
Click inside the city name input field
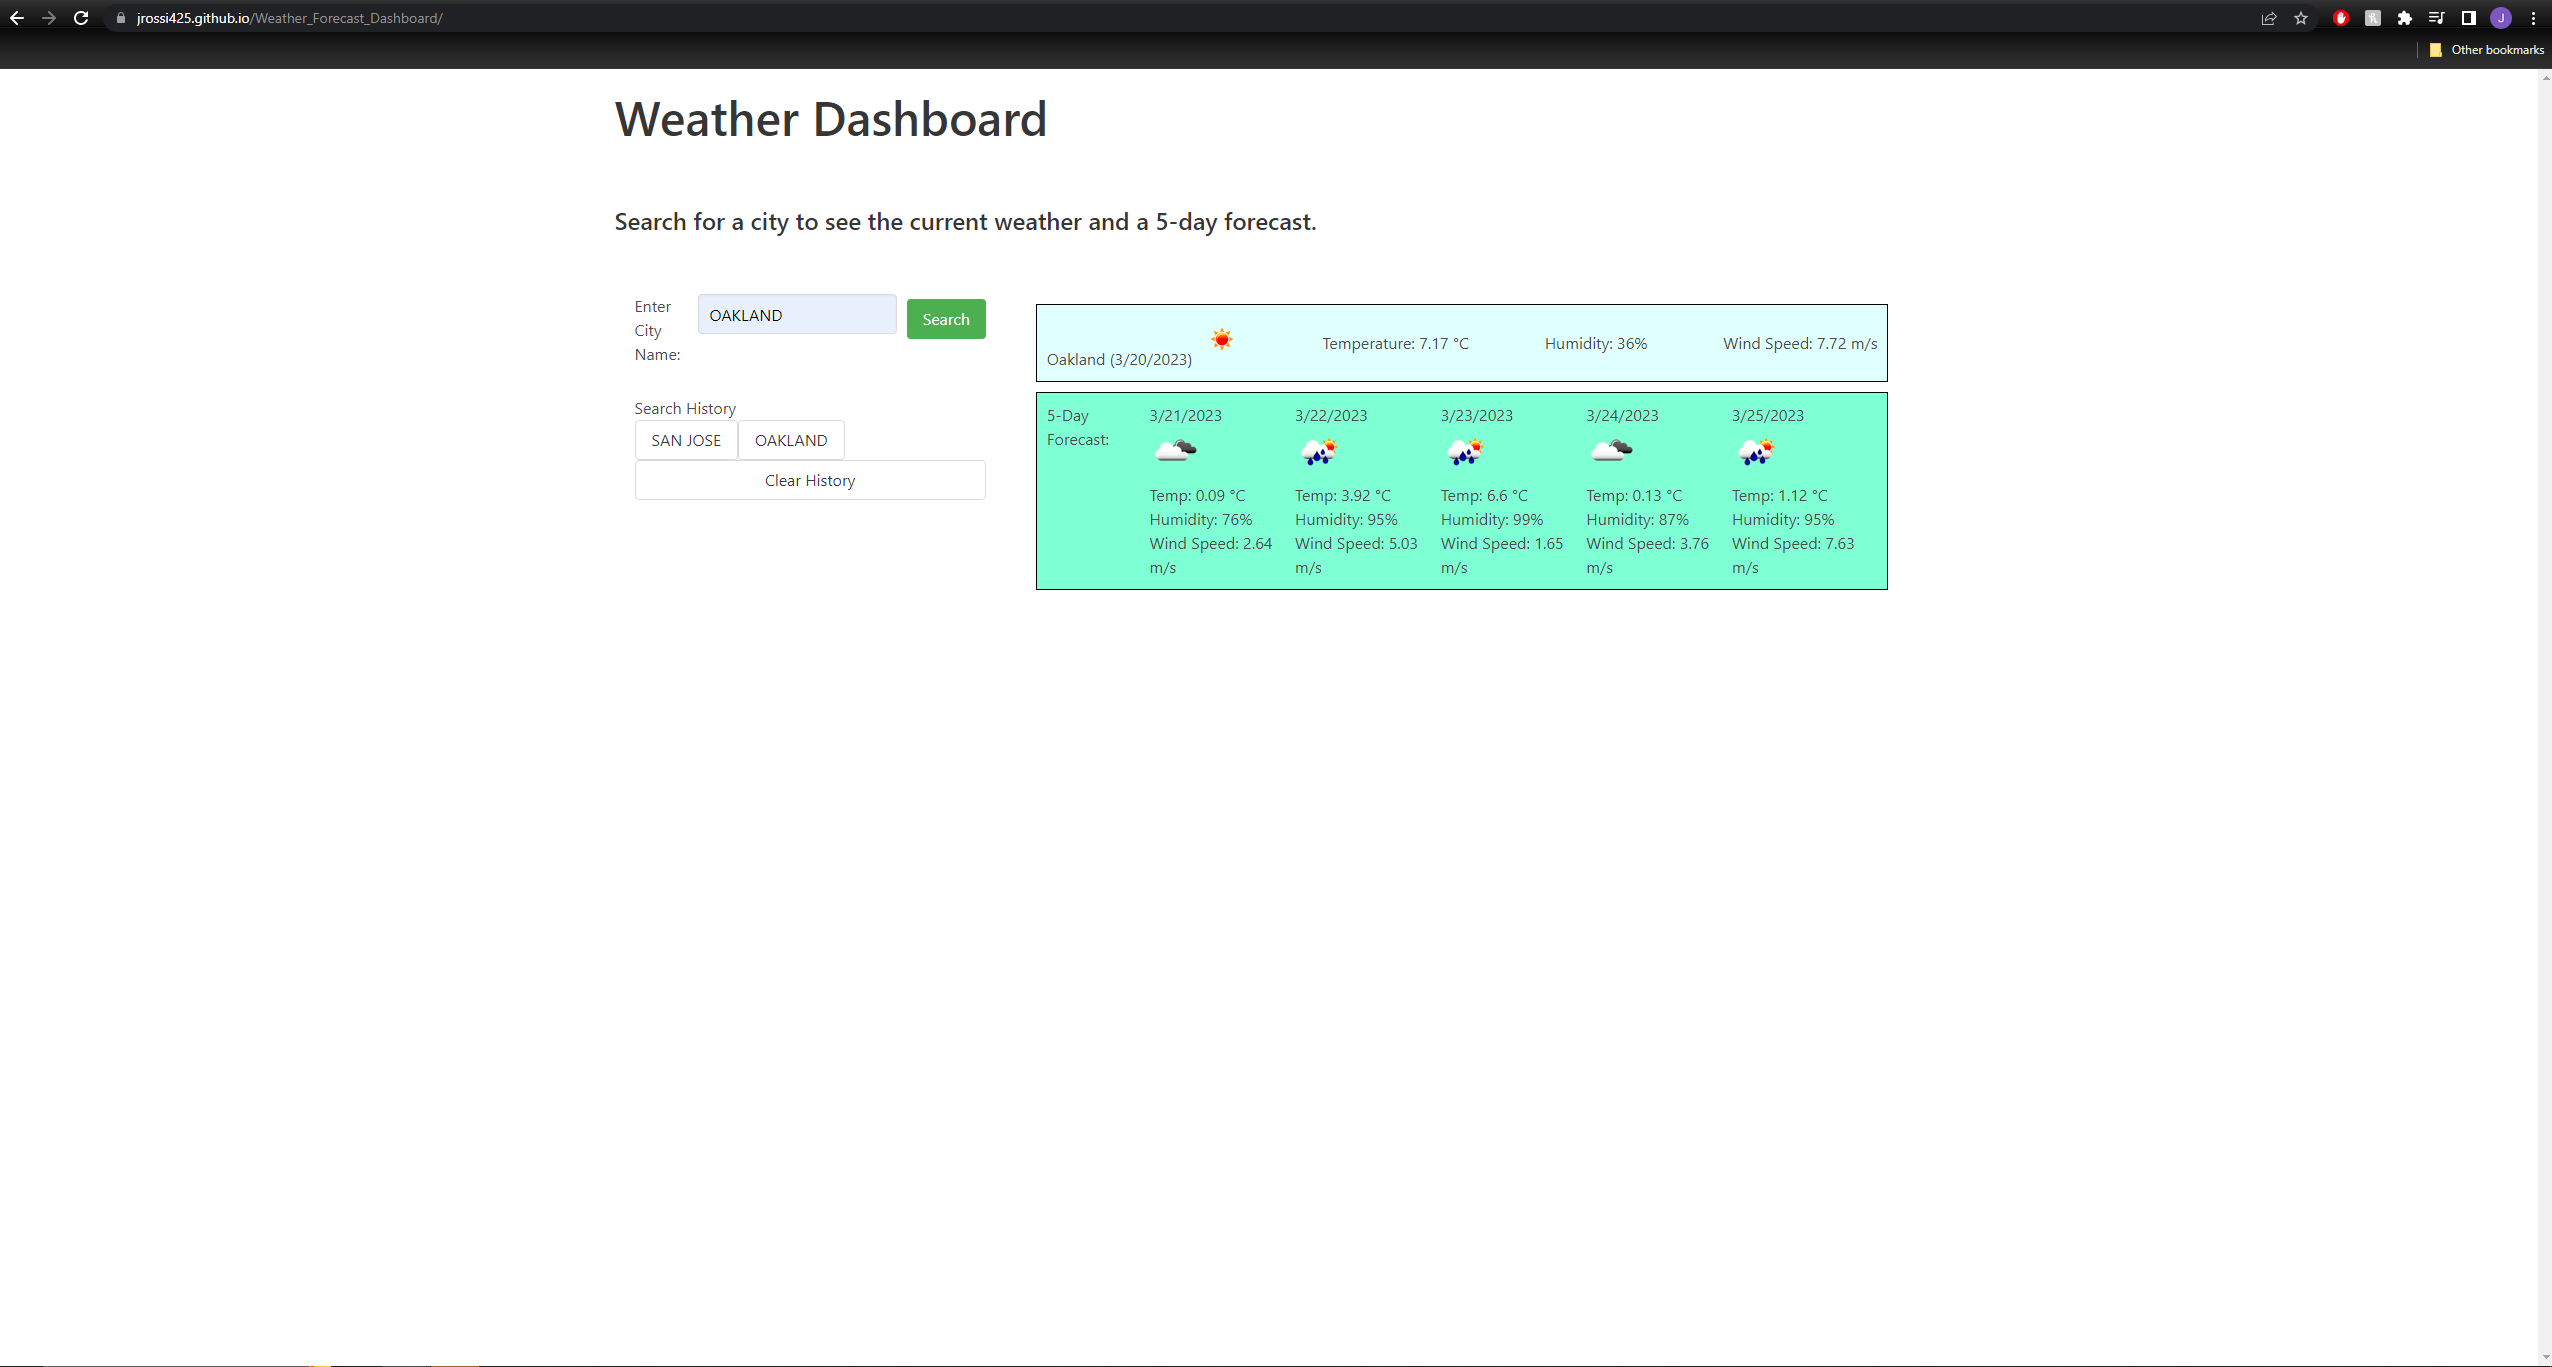pyautogui.click(x=797, y=314)
